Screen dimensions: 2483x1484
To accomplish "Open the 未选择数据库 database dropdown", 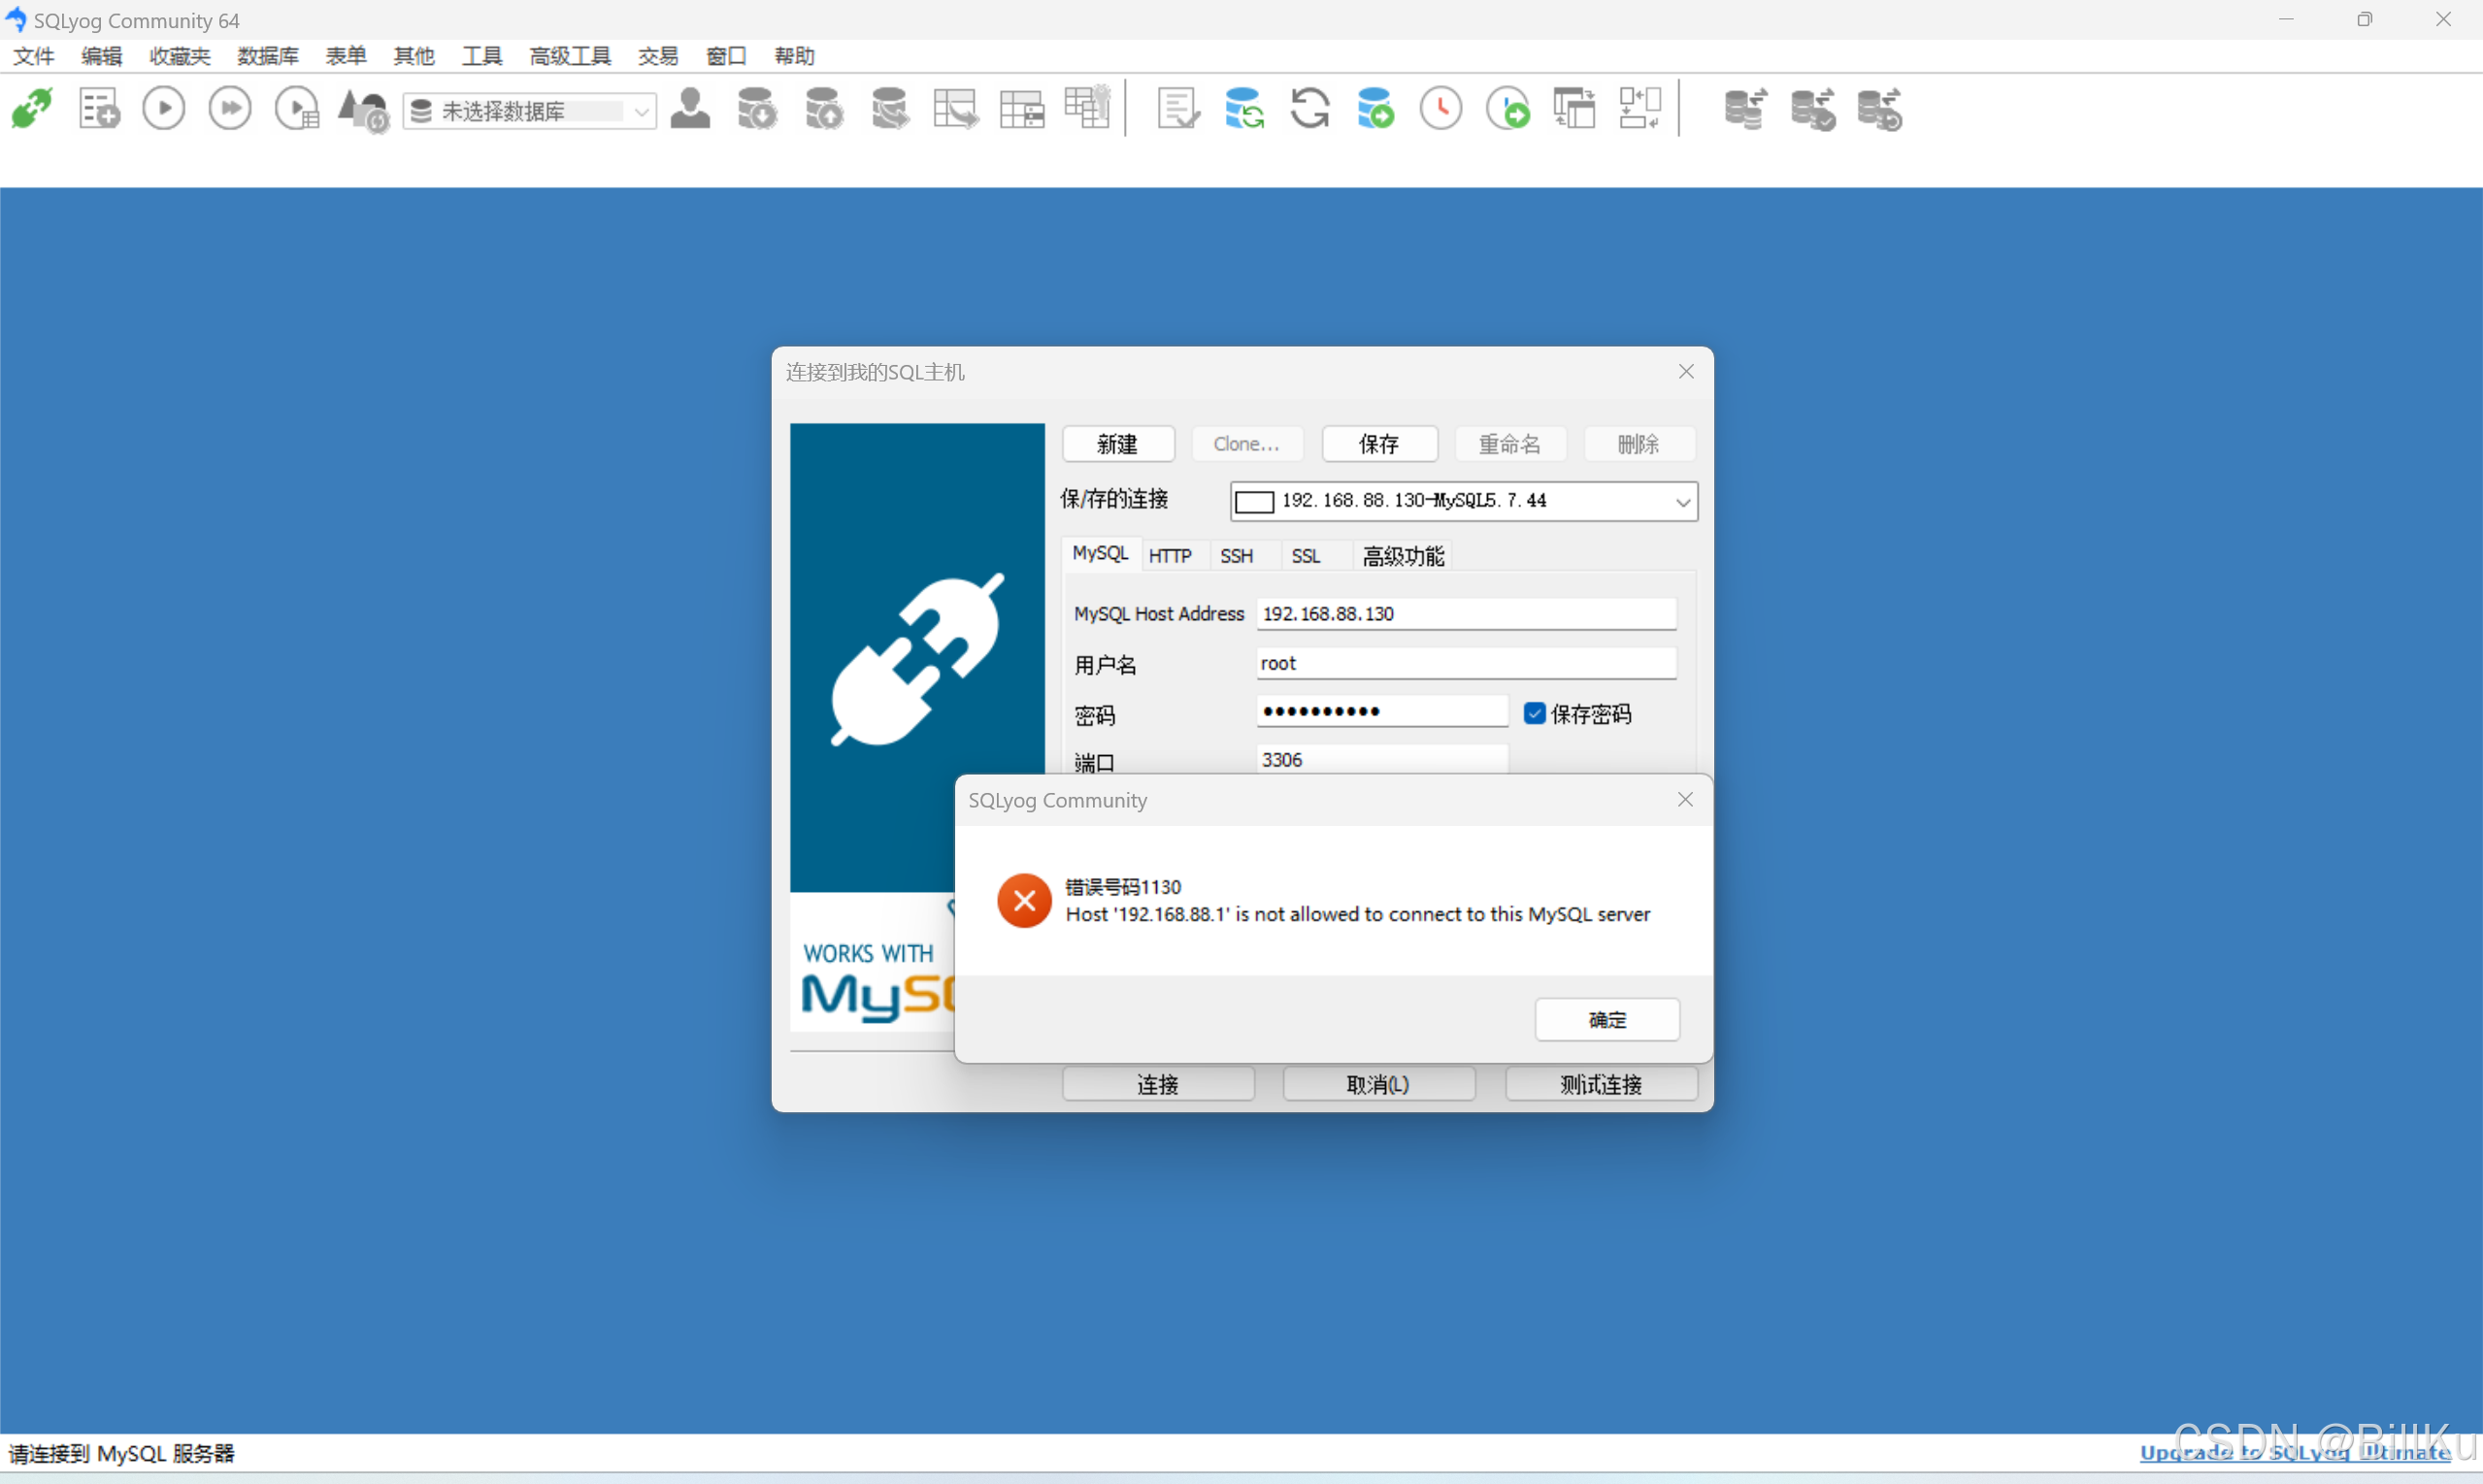I will point(530,110).
